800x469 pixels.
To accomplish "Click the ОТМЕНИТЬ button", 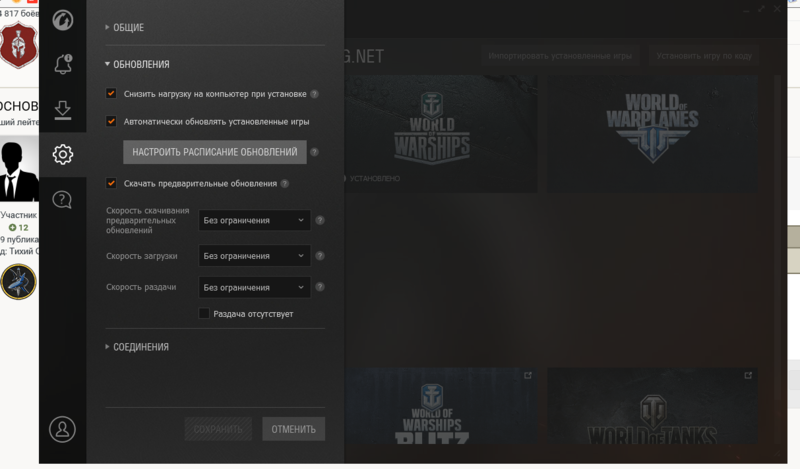I will click(293, 429).
